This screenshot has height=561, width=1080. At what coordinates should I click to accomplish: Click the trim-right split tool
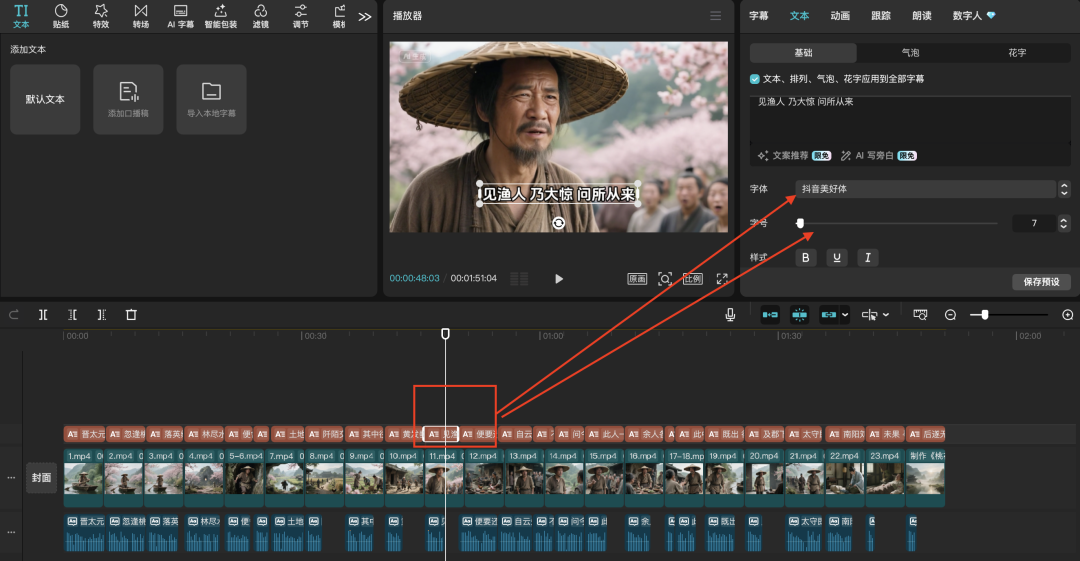pyautogui.click(x=101, y=315)
